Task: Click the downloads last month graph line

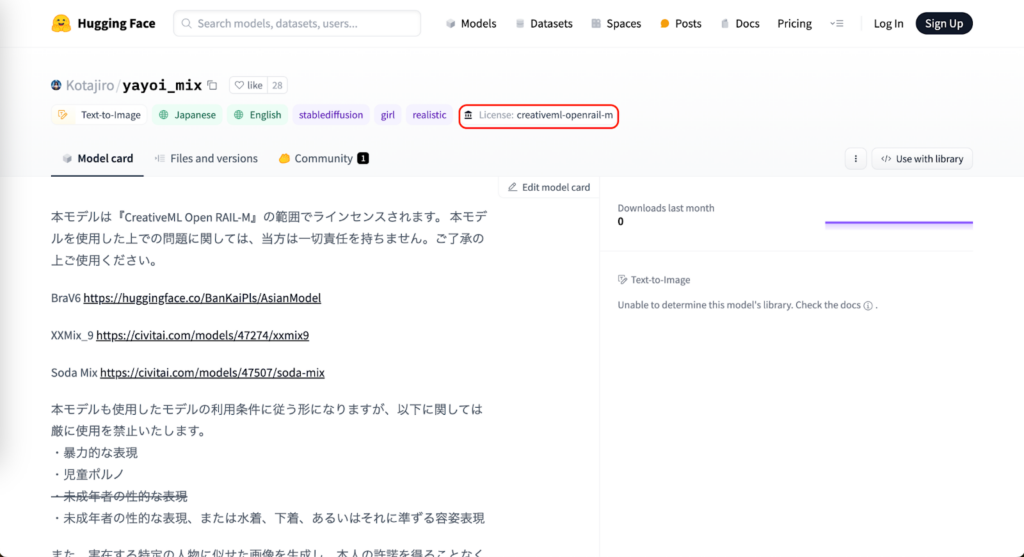Action: pos(898,222)
